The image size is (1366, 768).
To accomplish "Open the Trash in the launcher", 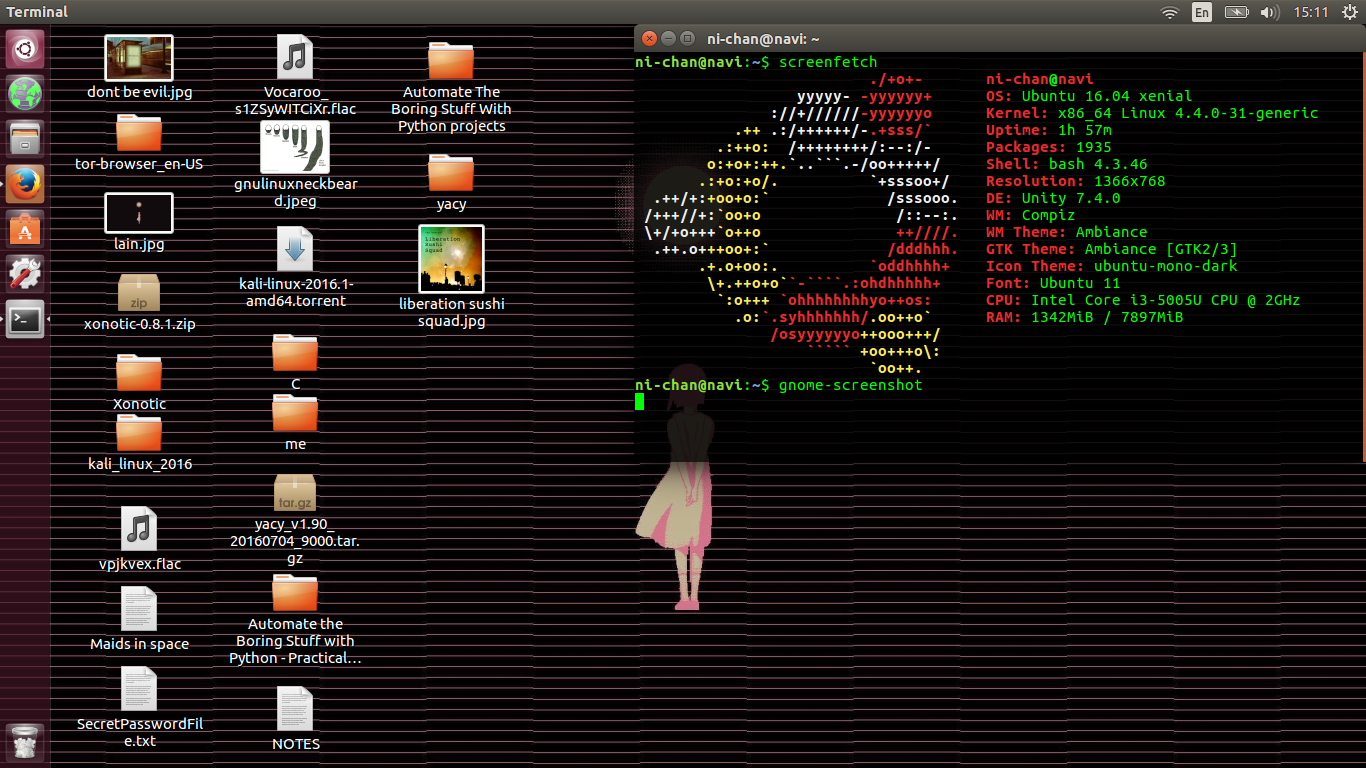I will click(x=25, y=743).
